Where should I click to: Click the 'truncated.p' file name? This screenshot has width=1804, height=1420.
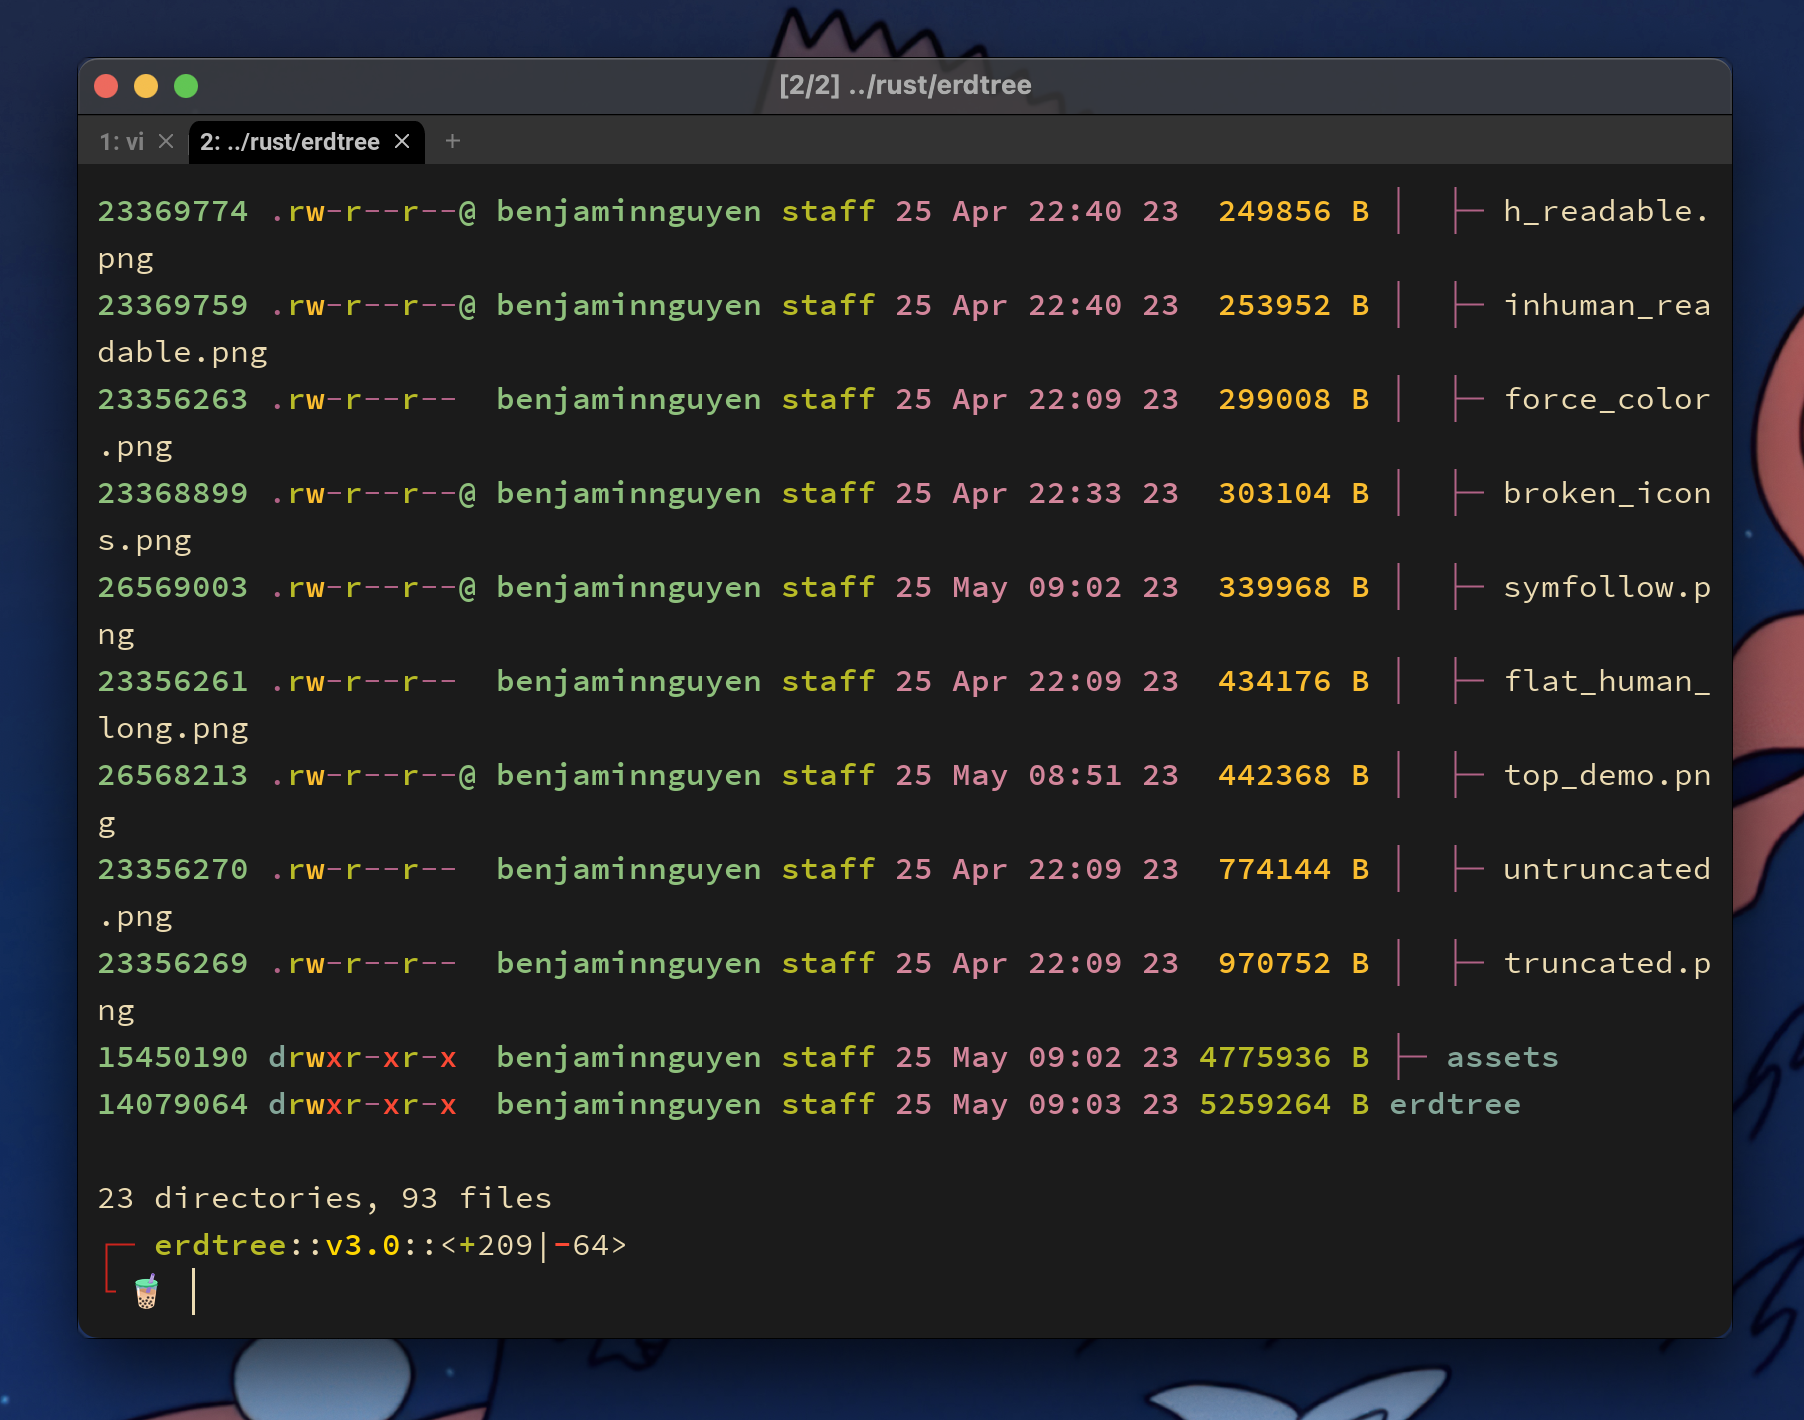pyautogui.click(x=1606, y=963)
